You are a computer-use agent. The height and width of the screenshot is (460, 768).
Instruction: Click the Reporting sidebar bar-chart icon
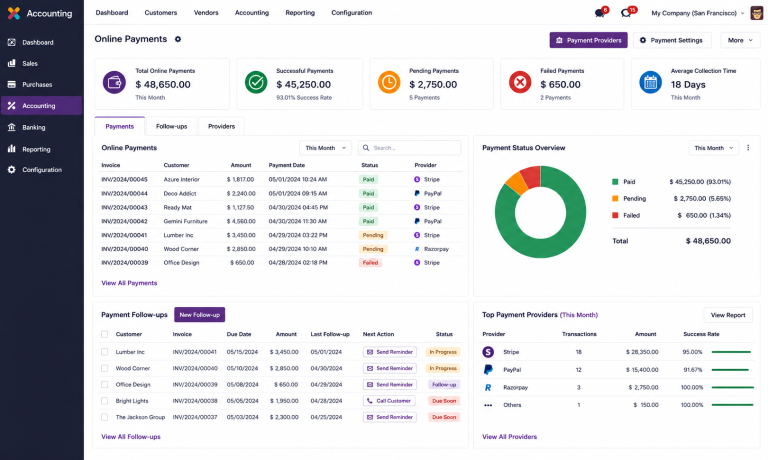click(12, 149)
